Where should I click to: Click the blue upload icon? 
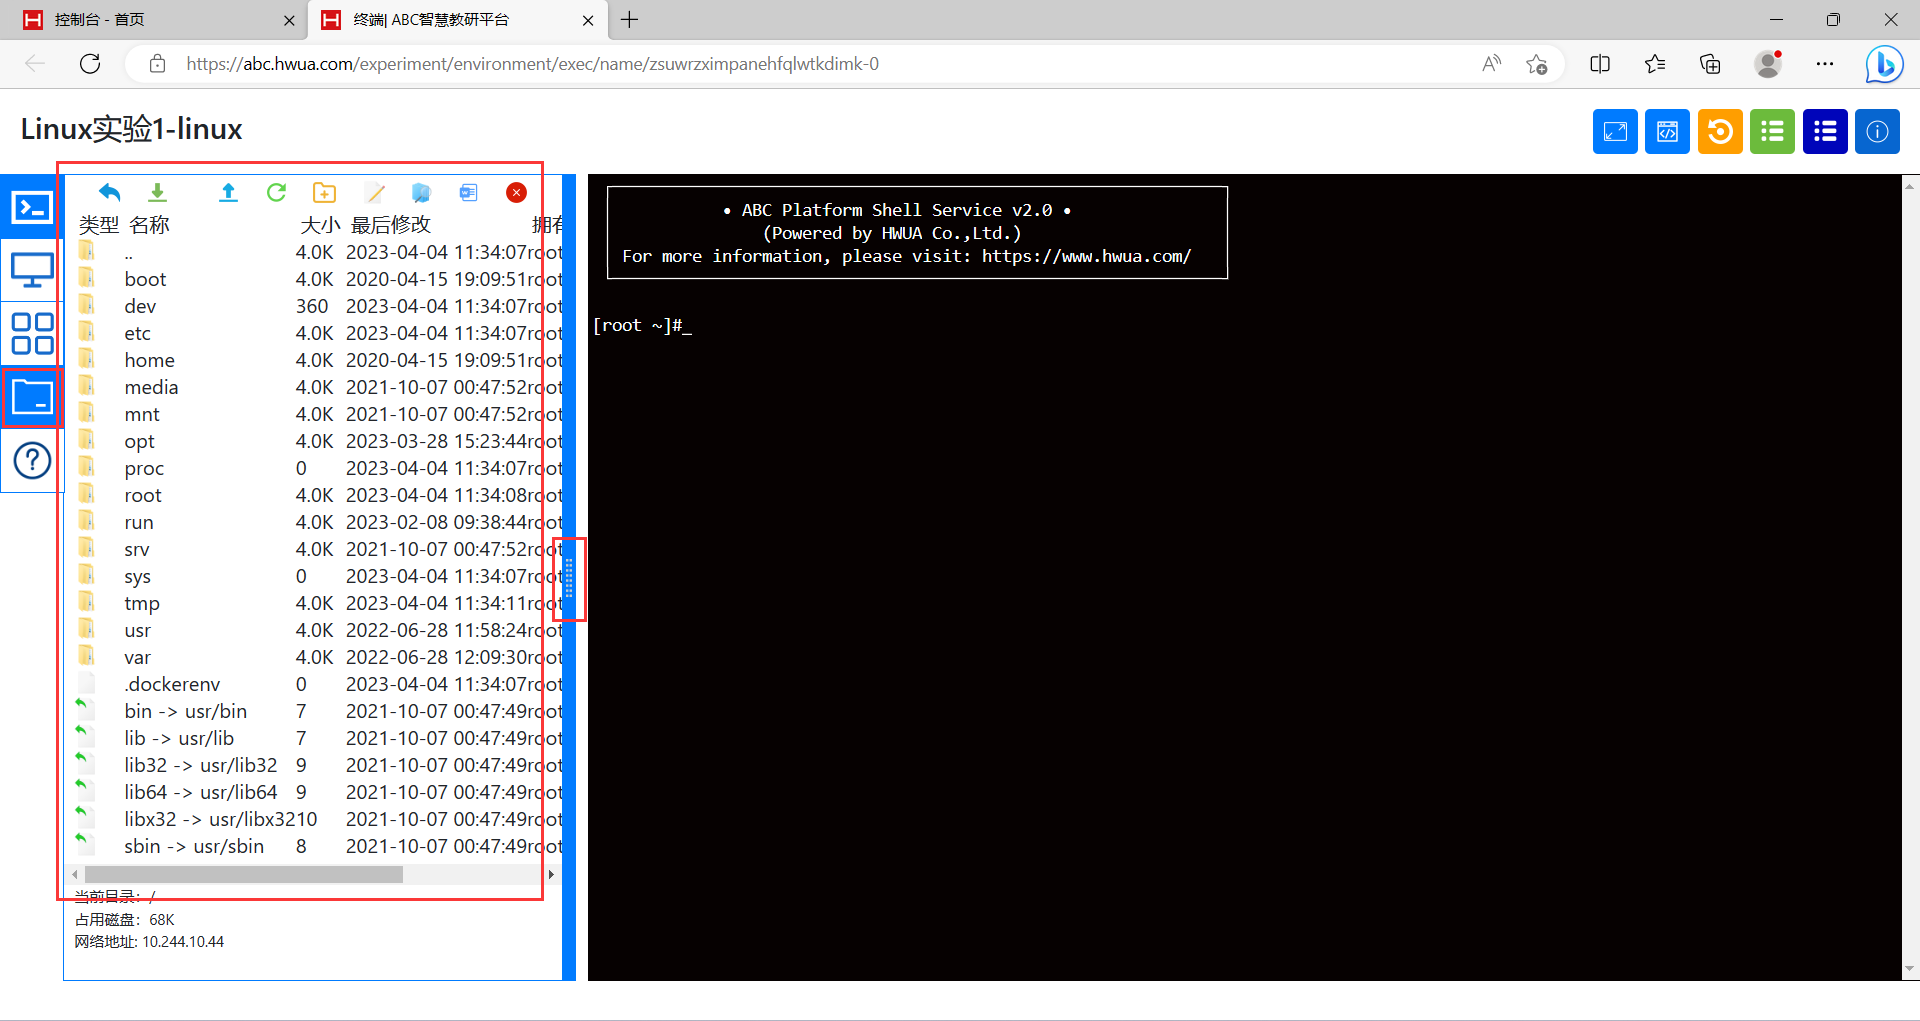pyautogui.click(x=228, y=192)
